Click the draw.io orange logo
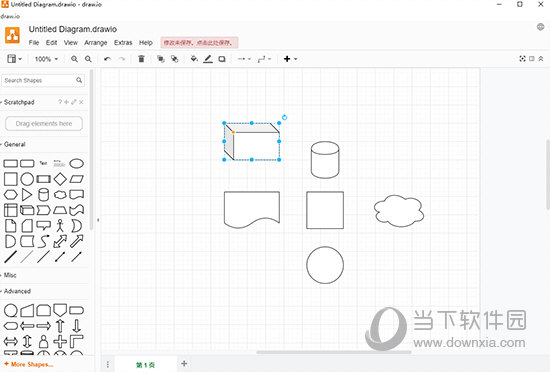This screenshot has width=550, height=372. point(12,35)
